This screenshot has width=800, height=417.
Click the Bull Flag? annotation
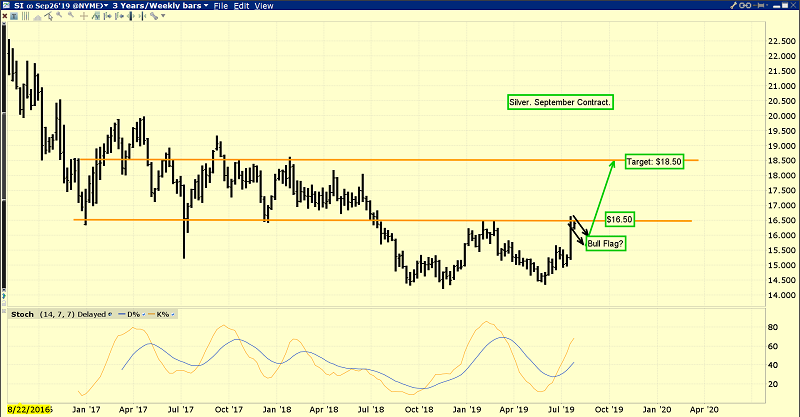click(606, 243)
